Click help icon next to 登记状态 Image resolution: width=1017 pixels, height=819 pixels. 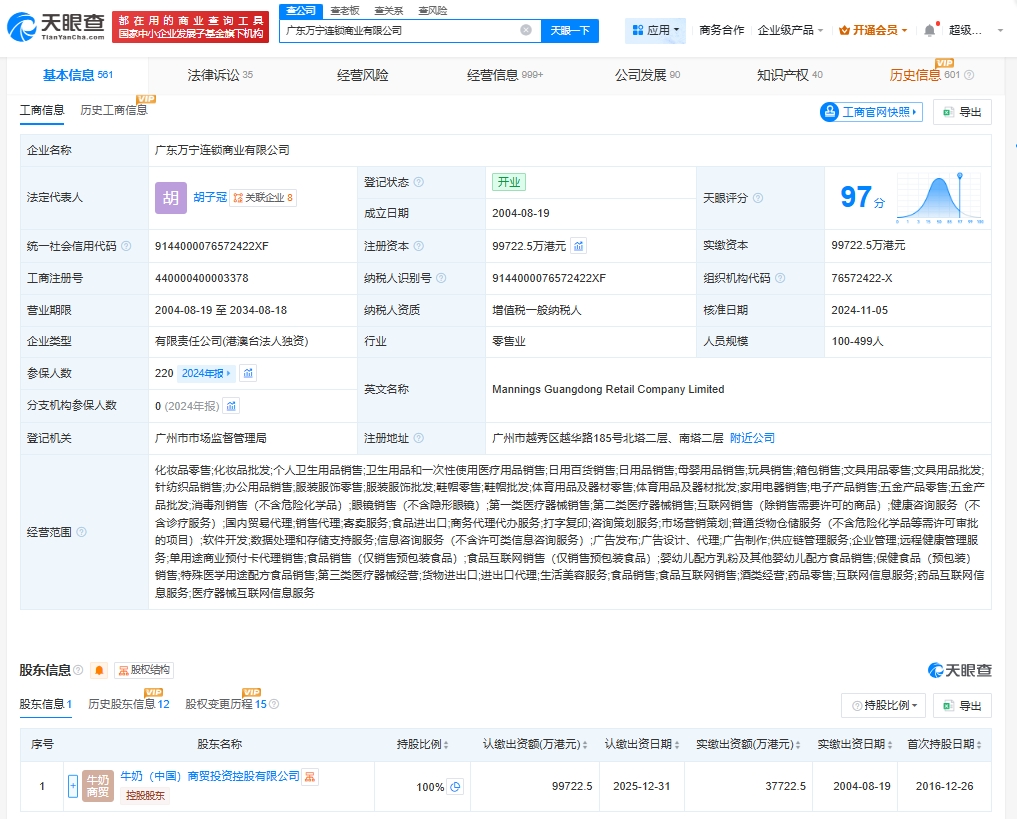(x=418, y=182)
